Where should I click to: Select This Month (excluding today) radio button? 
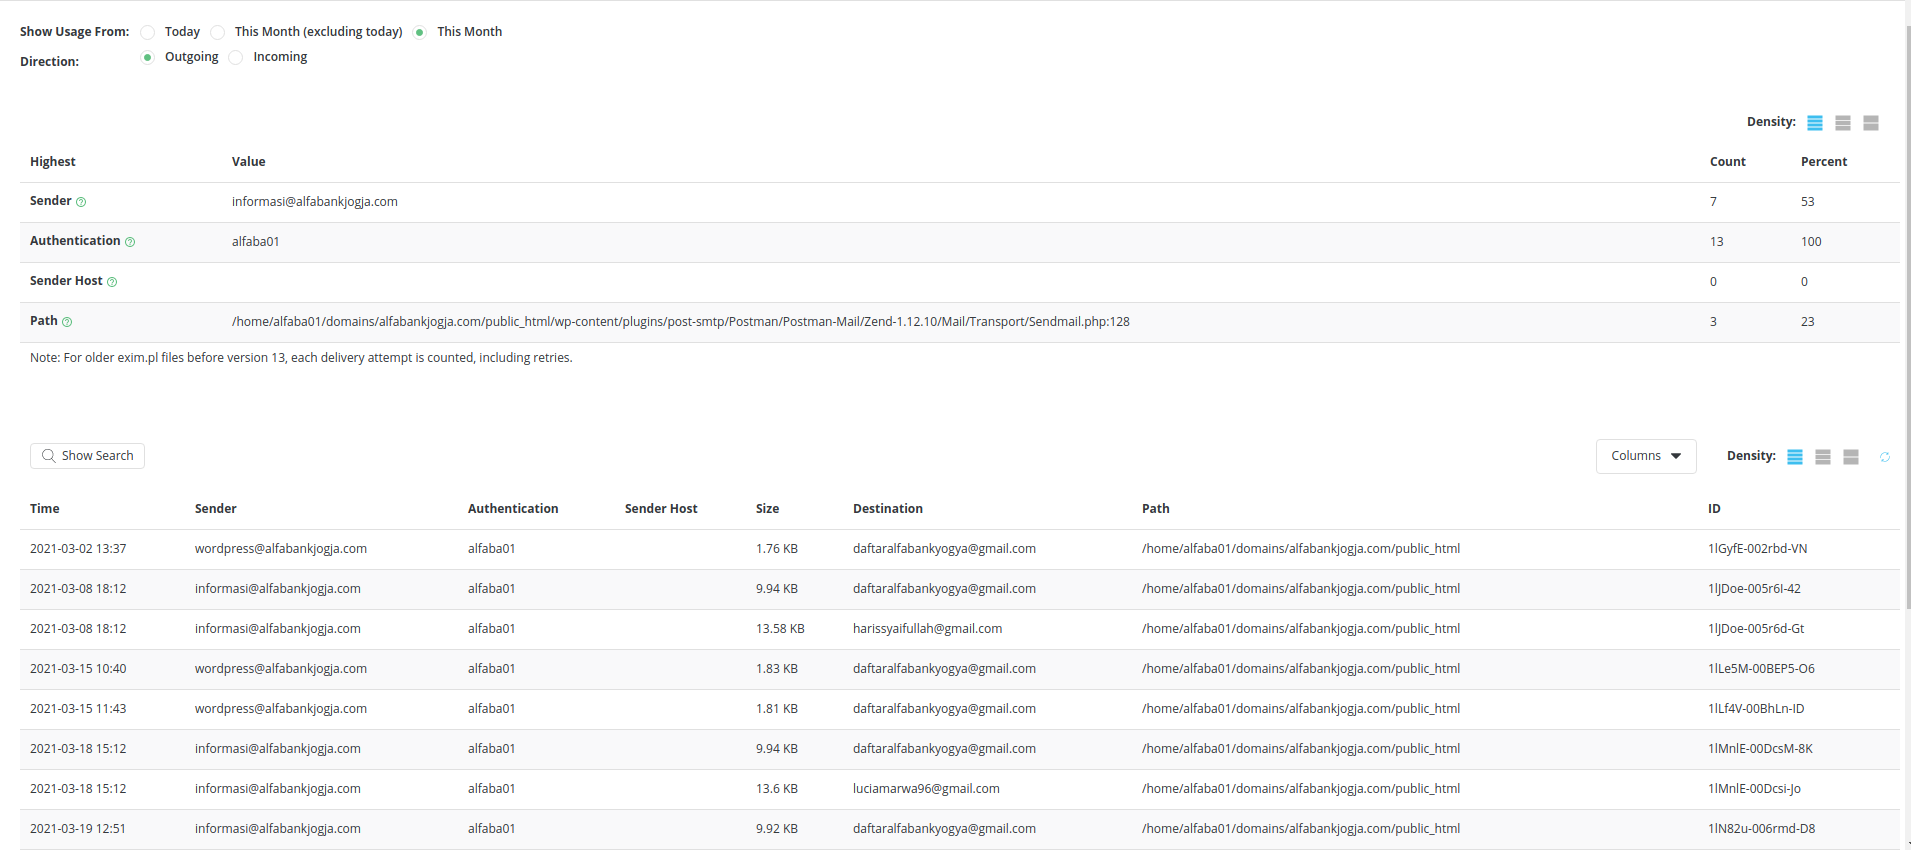(218, 32)
